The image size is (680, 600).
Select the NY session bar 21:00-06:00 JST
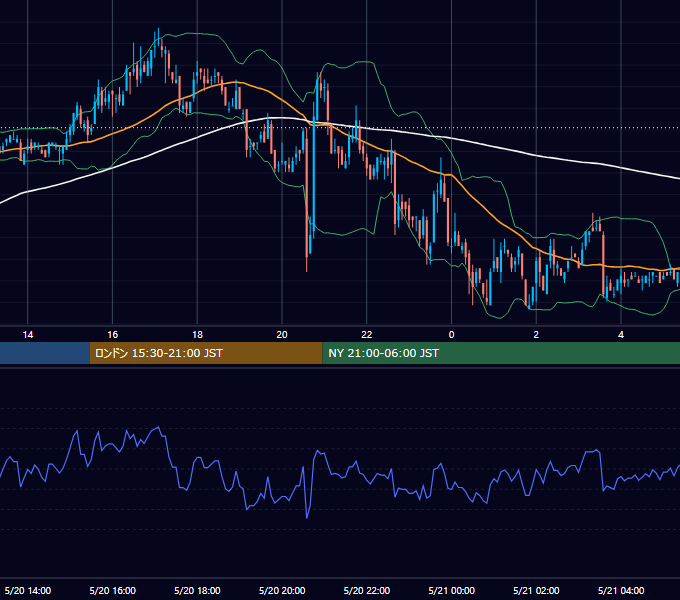pos(501,353)
